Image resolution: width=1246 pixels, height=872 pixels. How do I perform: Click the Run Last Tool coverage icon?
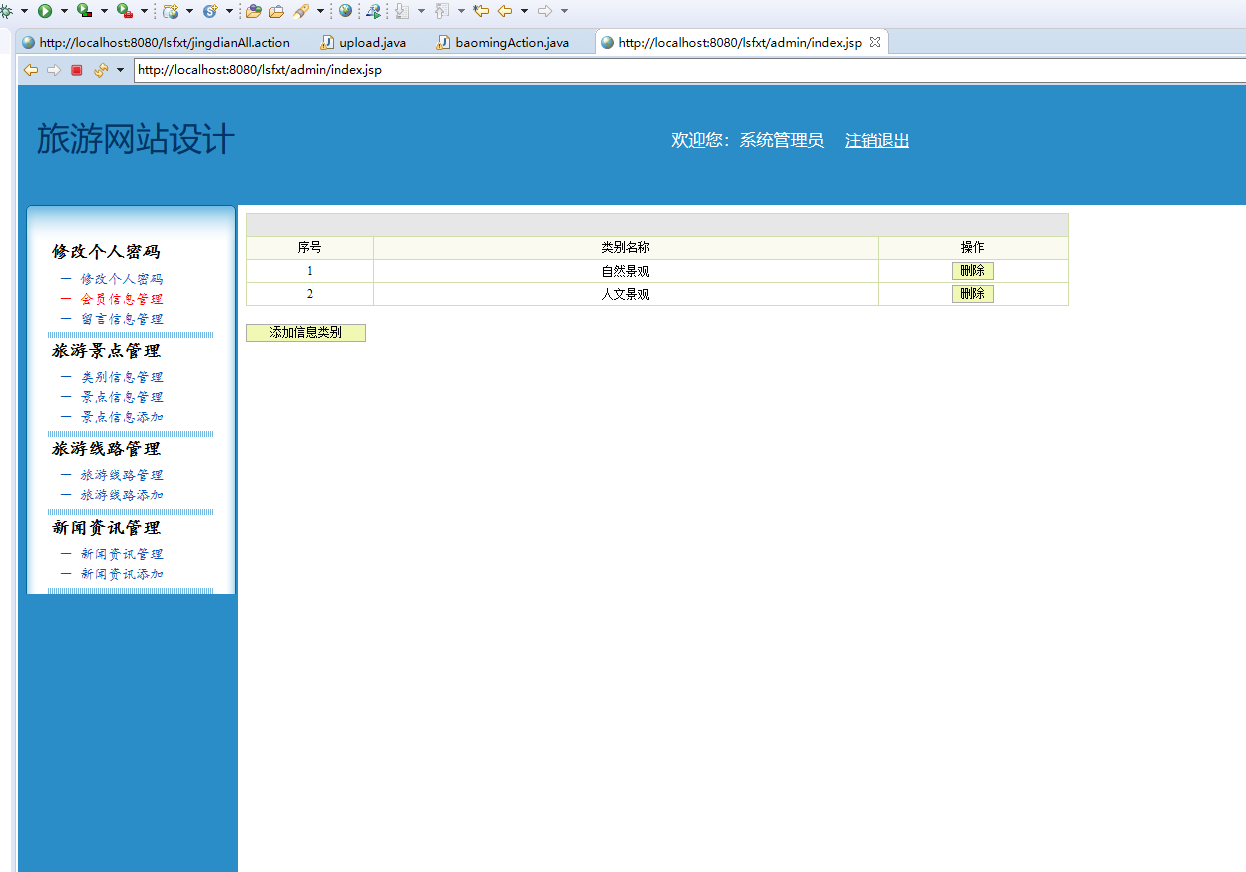click(85, 11)
